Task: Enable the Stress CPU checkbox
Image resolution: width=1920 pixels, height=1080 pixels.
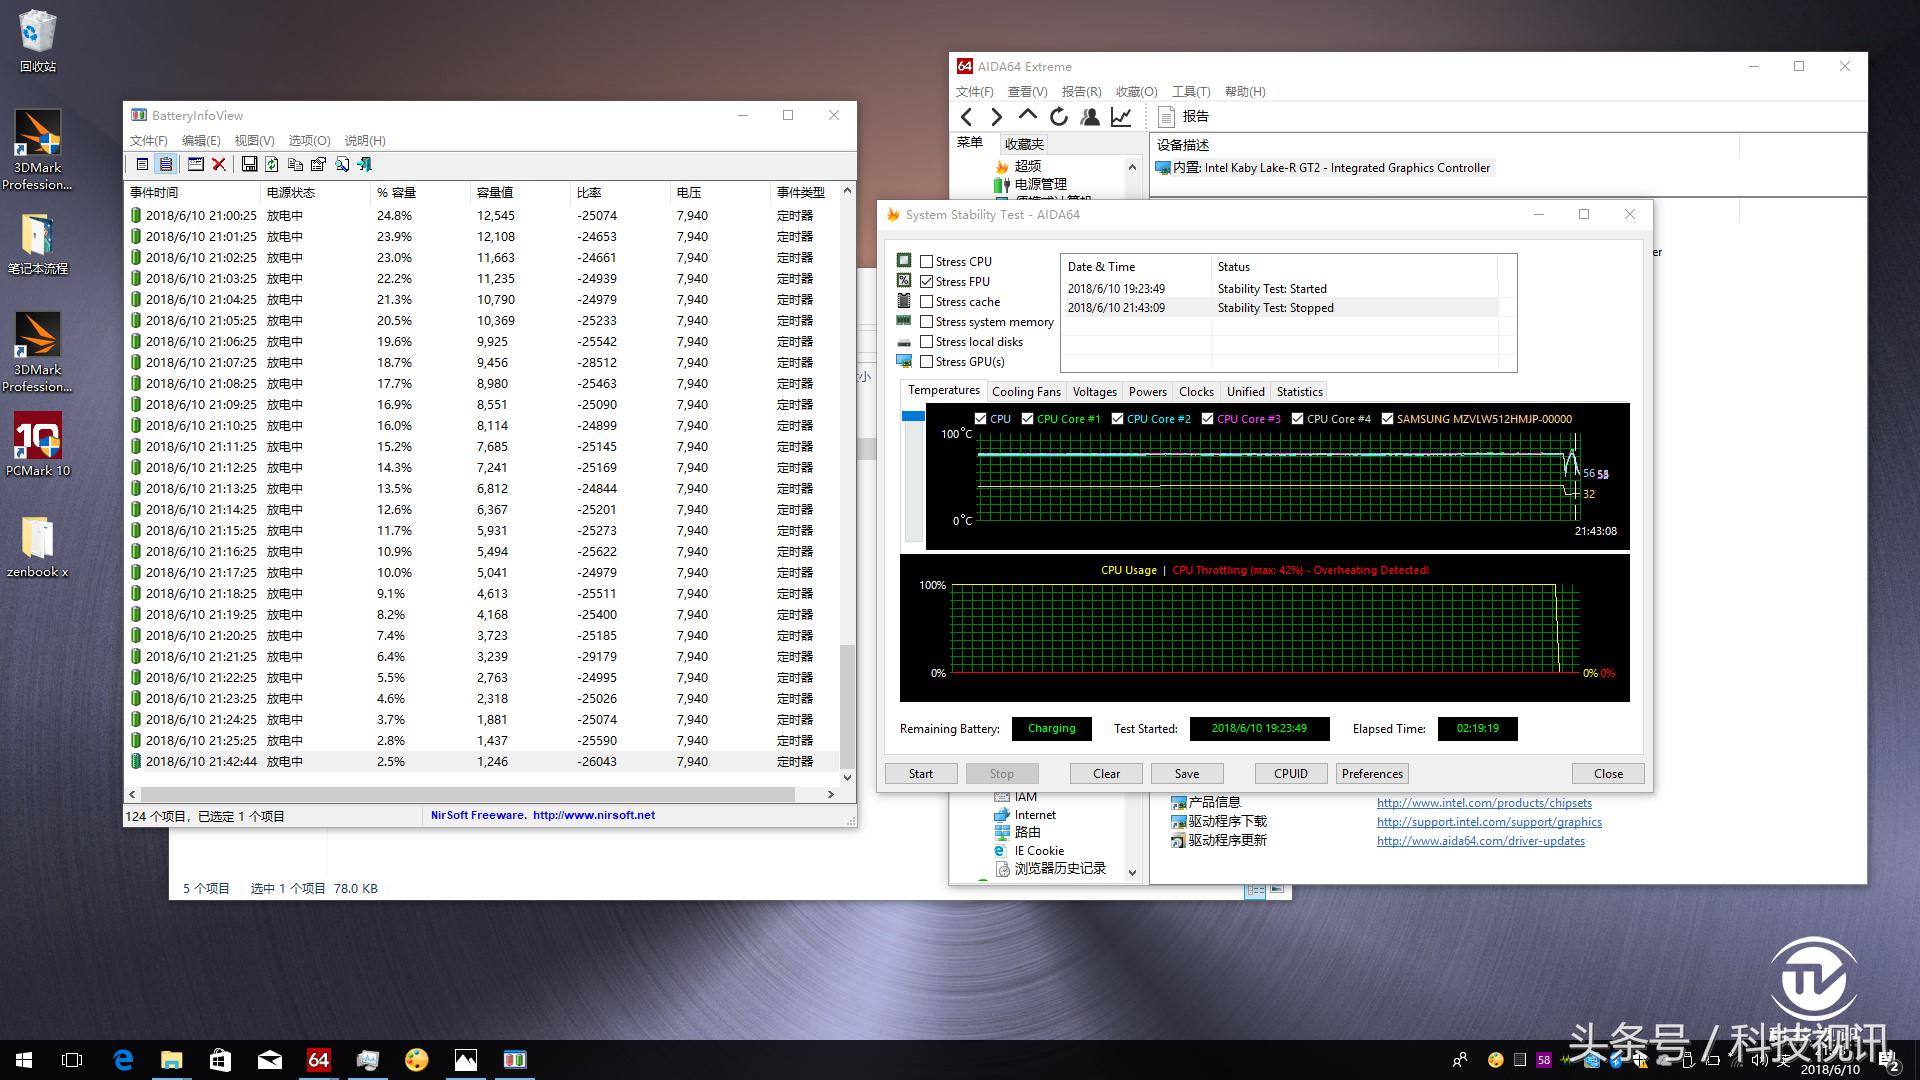Action: point(926,262)
